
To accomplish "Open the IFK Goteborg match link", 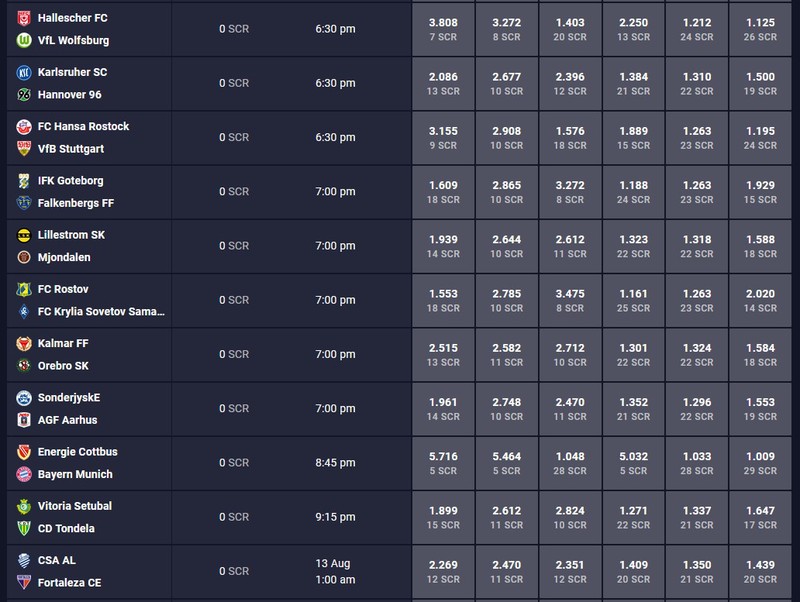I will pos(70,181).
